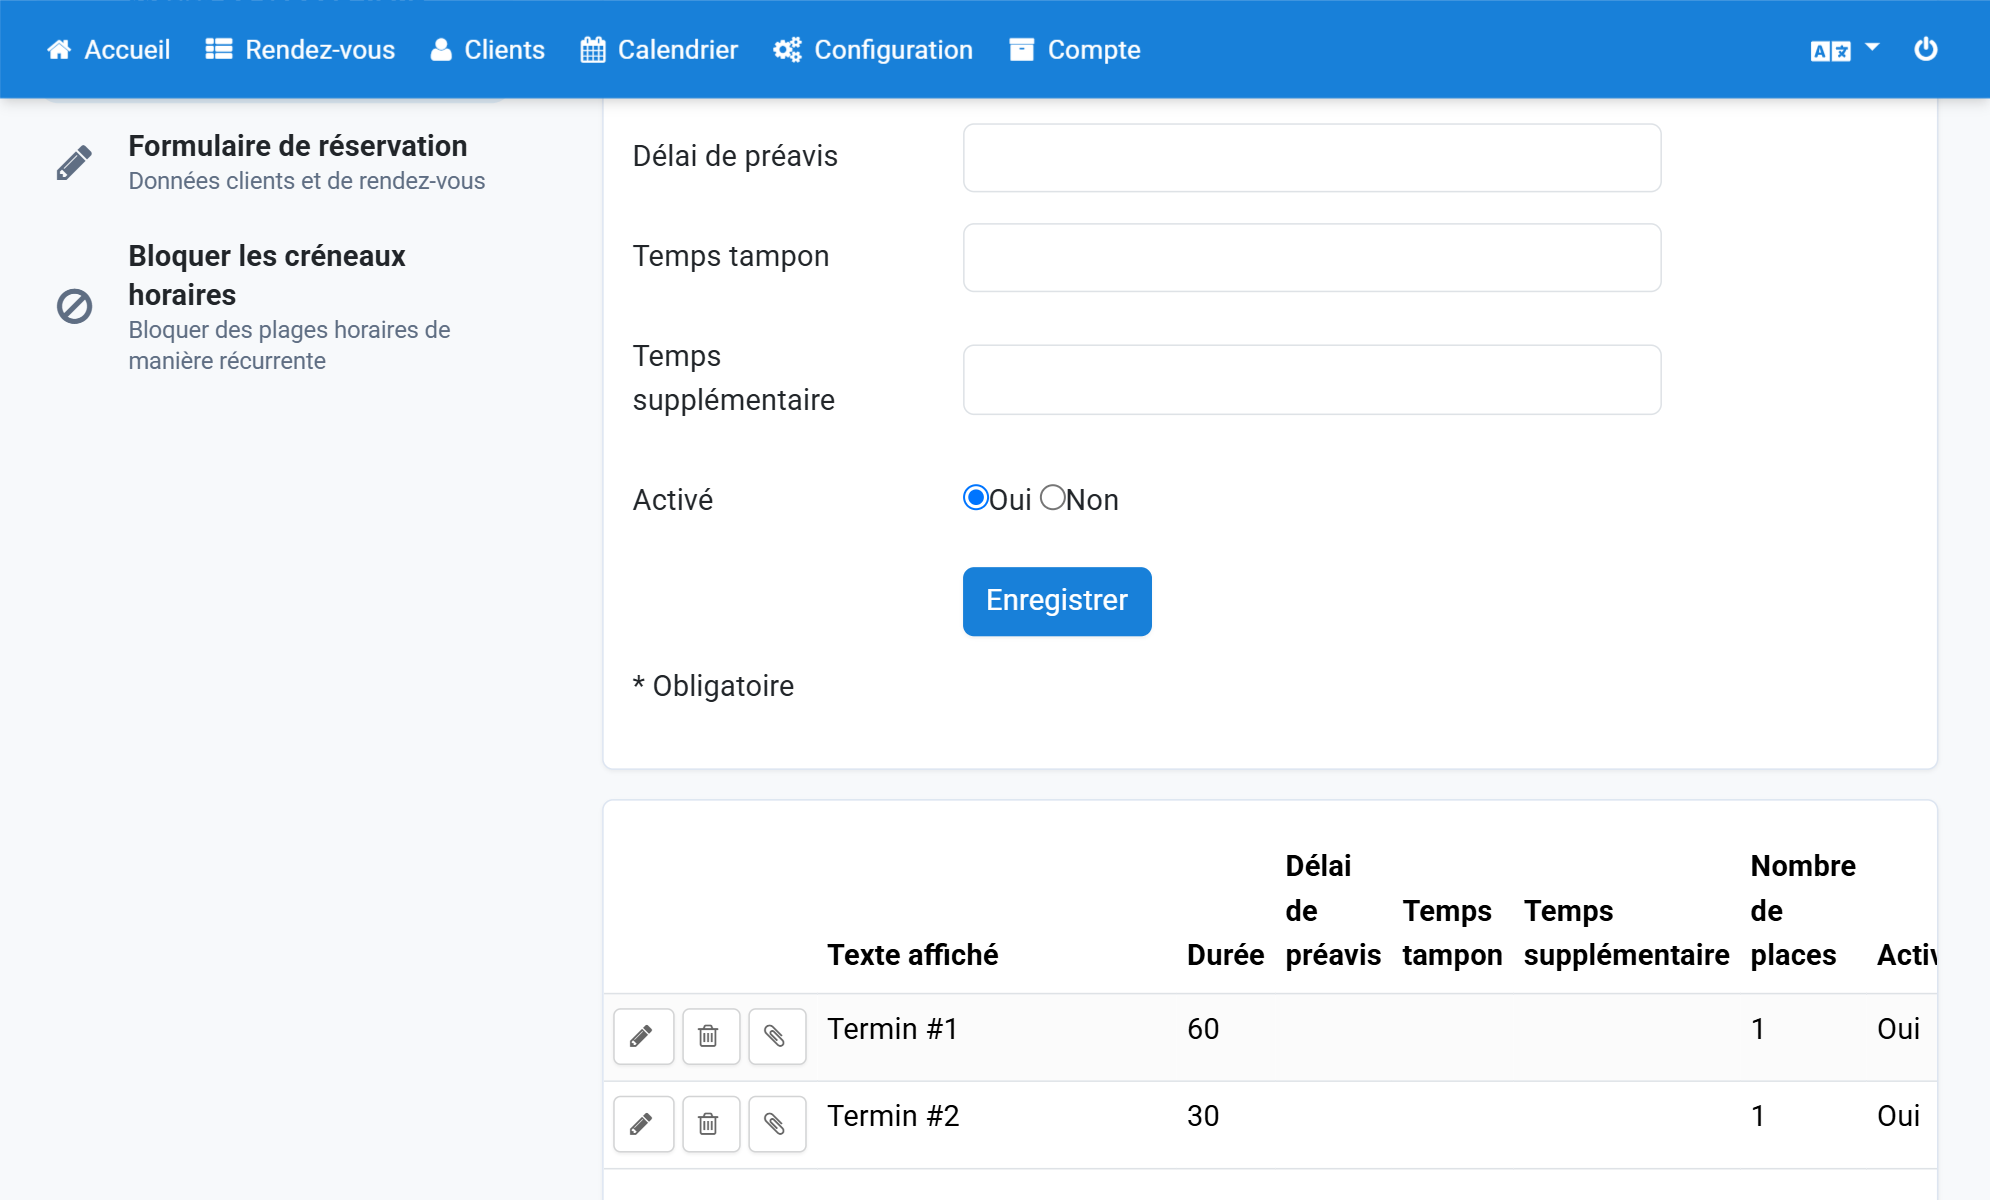Click the Oui value in Termin #1 row
Viewport: 1990px width, 1200px height.
coord(1898,1029)
